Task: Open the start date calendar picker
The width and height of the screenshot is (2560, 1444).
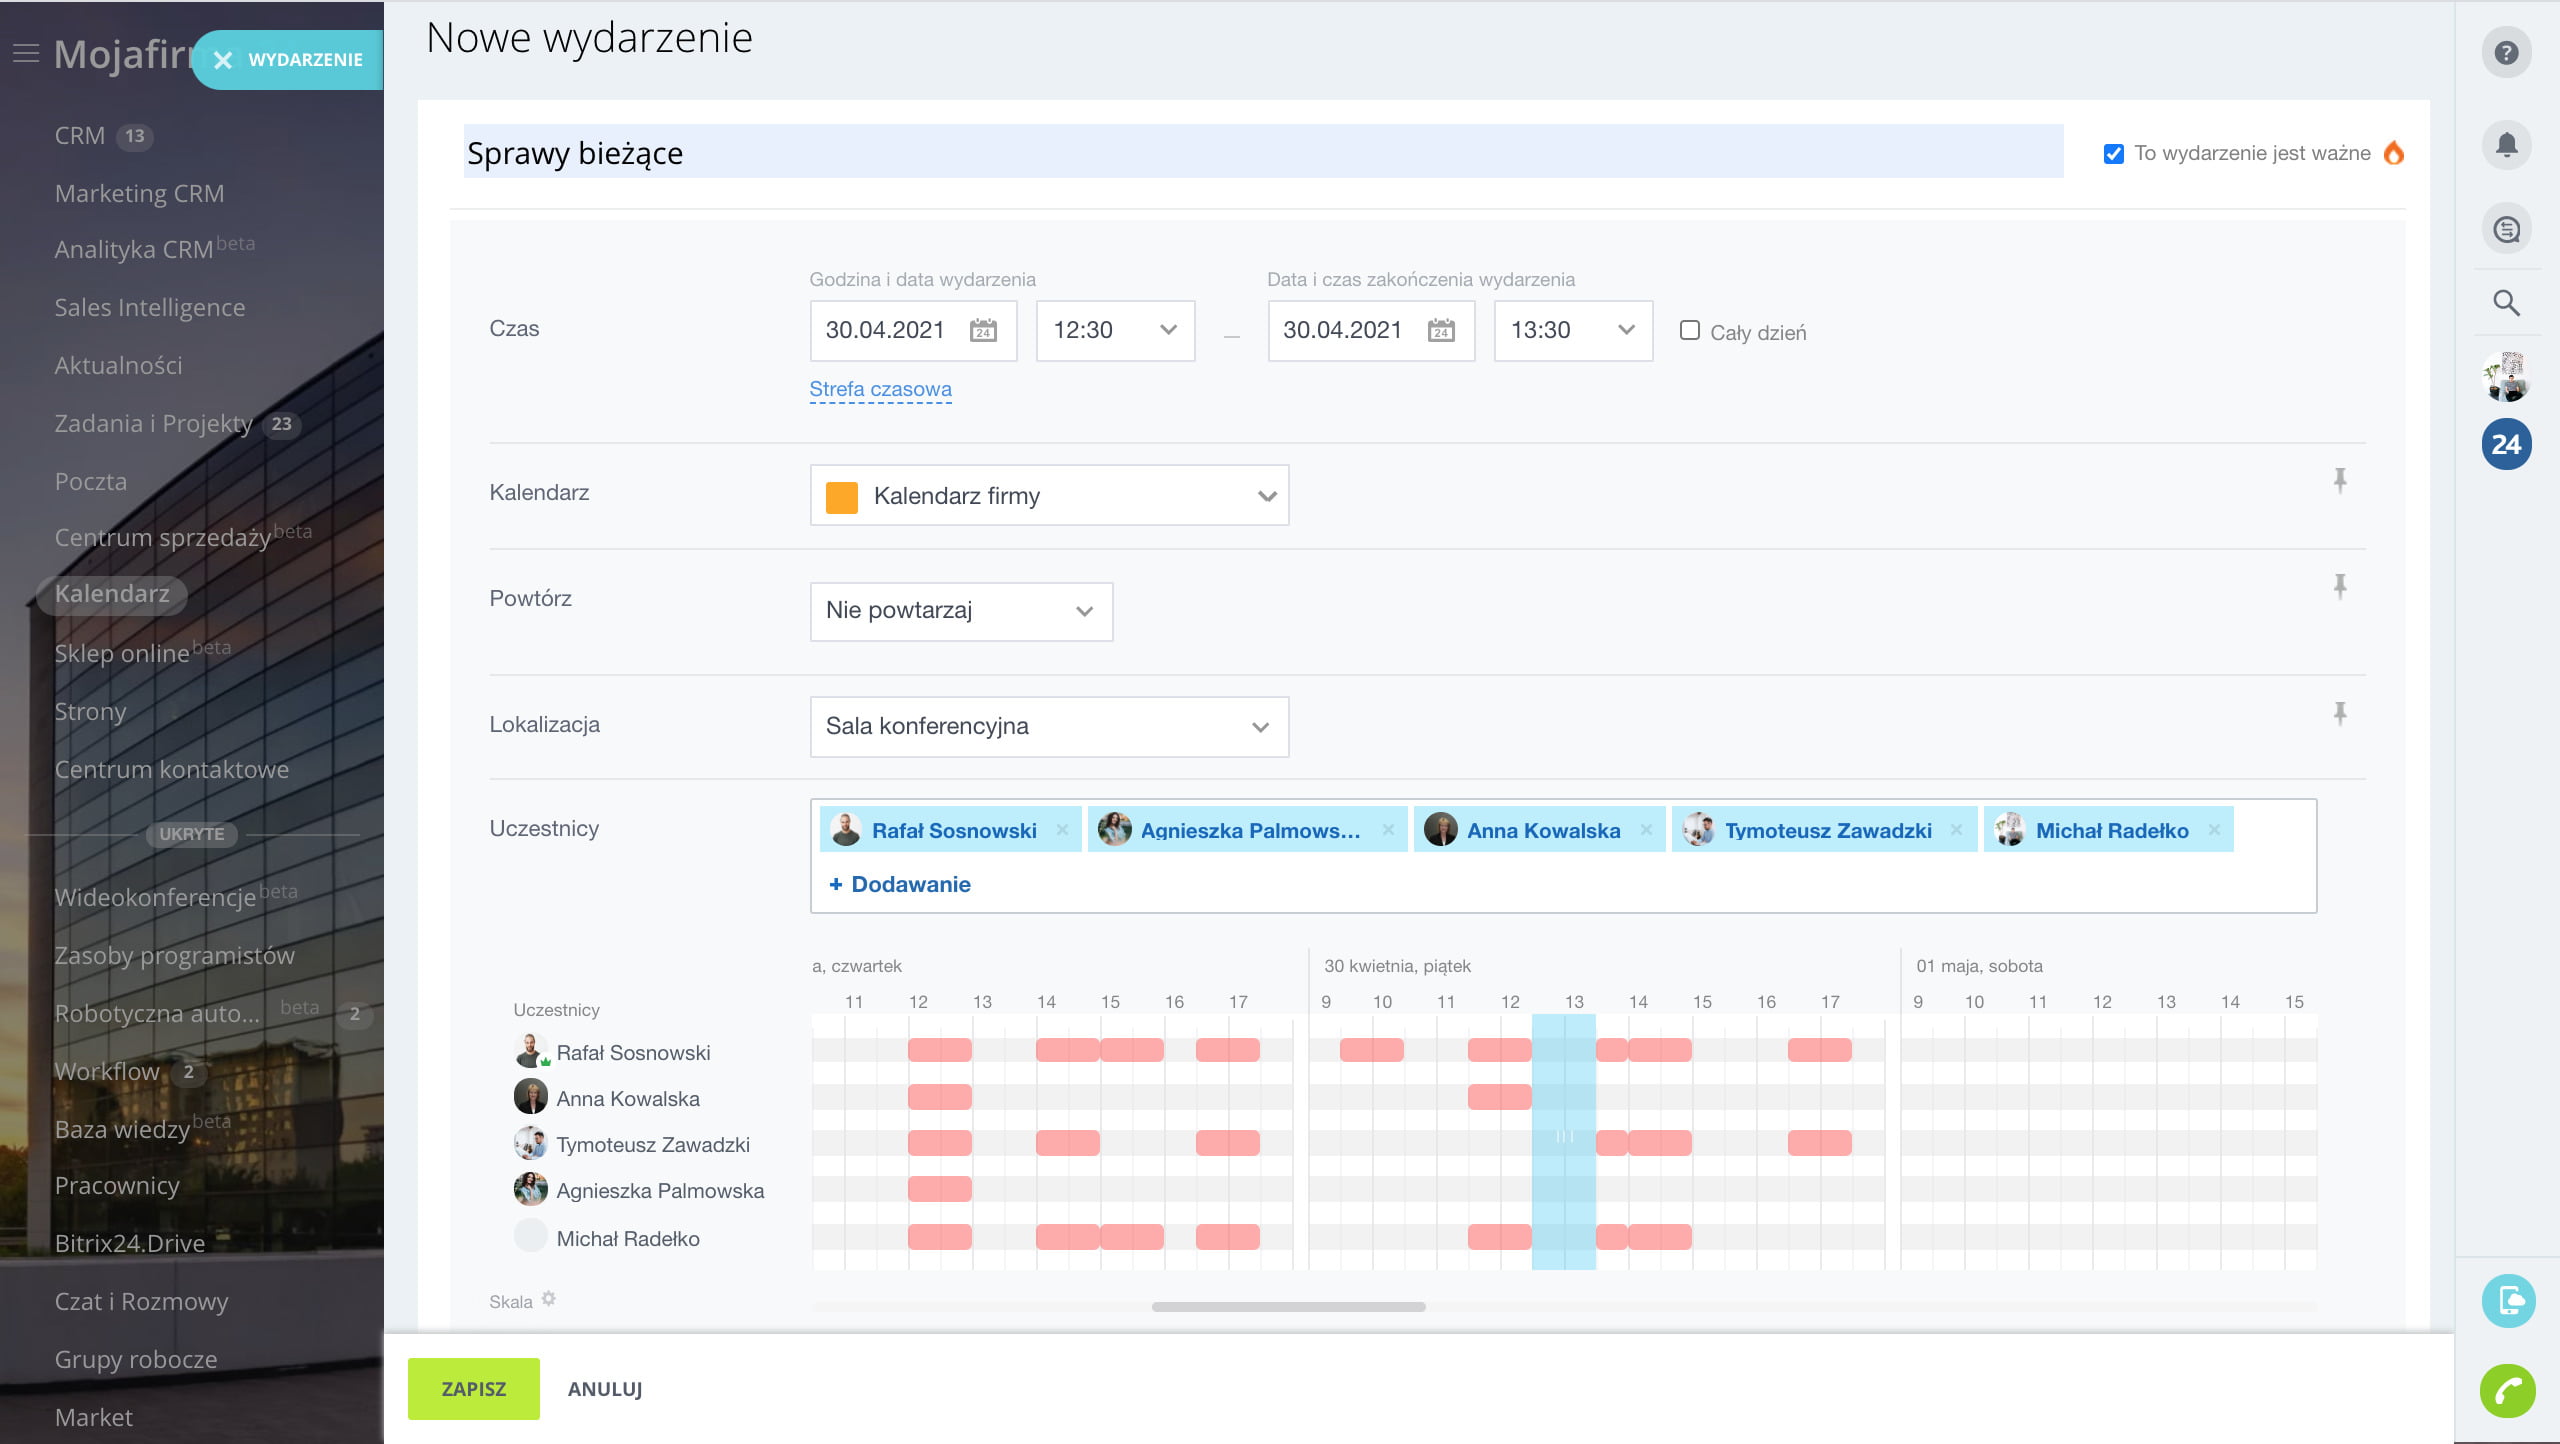Action: pos(983,330)
